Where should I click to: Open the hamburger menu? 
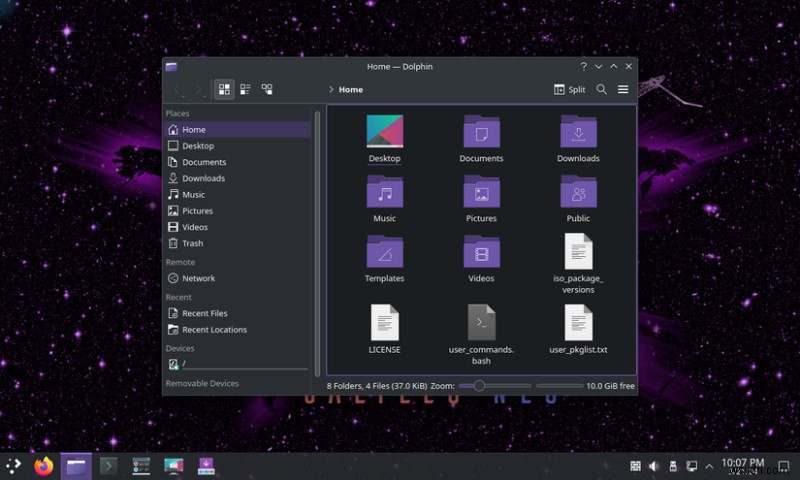(623, 89)
